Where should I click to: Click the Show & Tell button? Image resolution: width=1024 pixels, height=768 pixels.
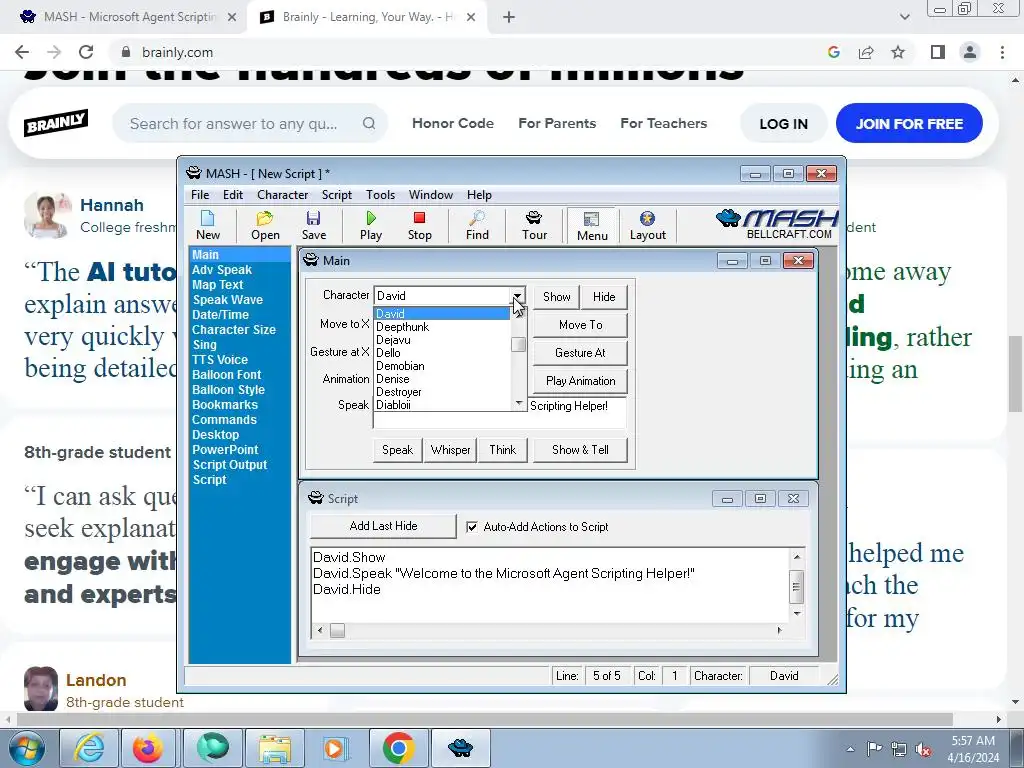click(580, 450)
